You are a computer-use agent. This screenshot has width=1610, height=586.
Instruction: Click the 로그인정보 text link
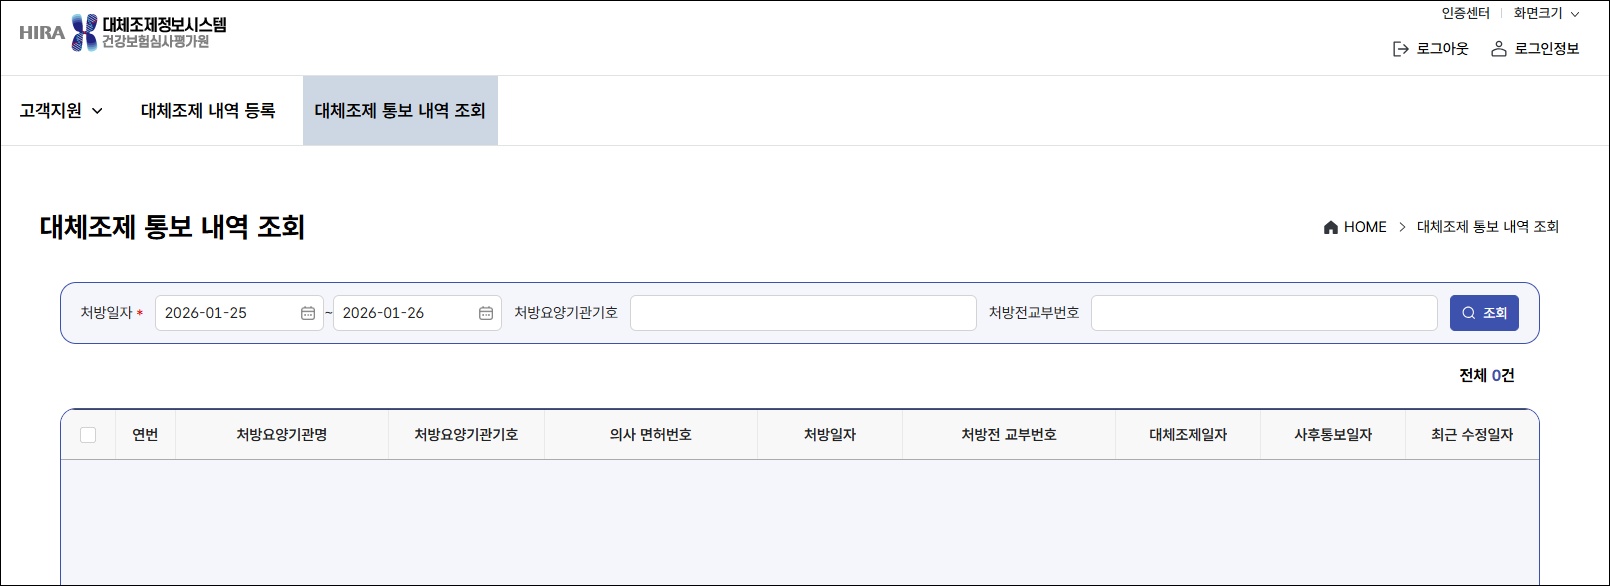pyautogui.click(x=1546, y=49)
